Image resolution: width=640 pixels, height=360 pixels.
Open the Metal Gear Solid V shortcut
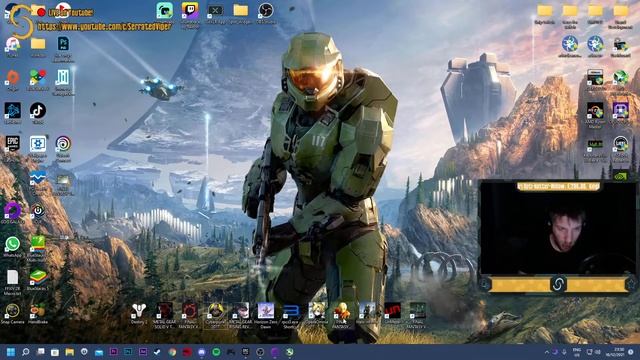164,311
